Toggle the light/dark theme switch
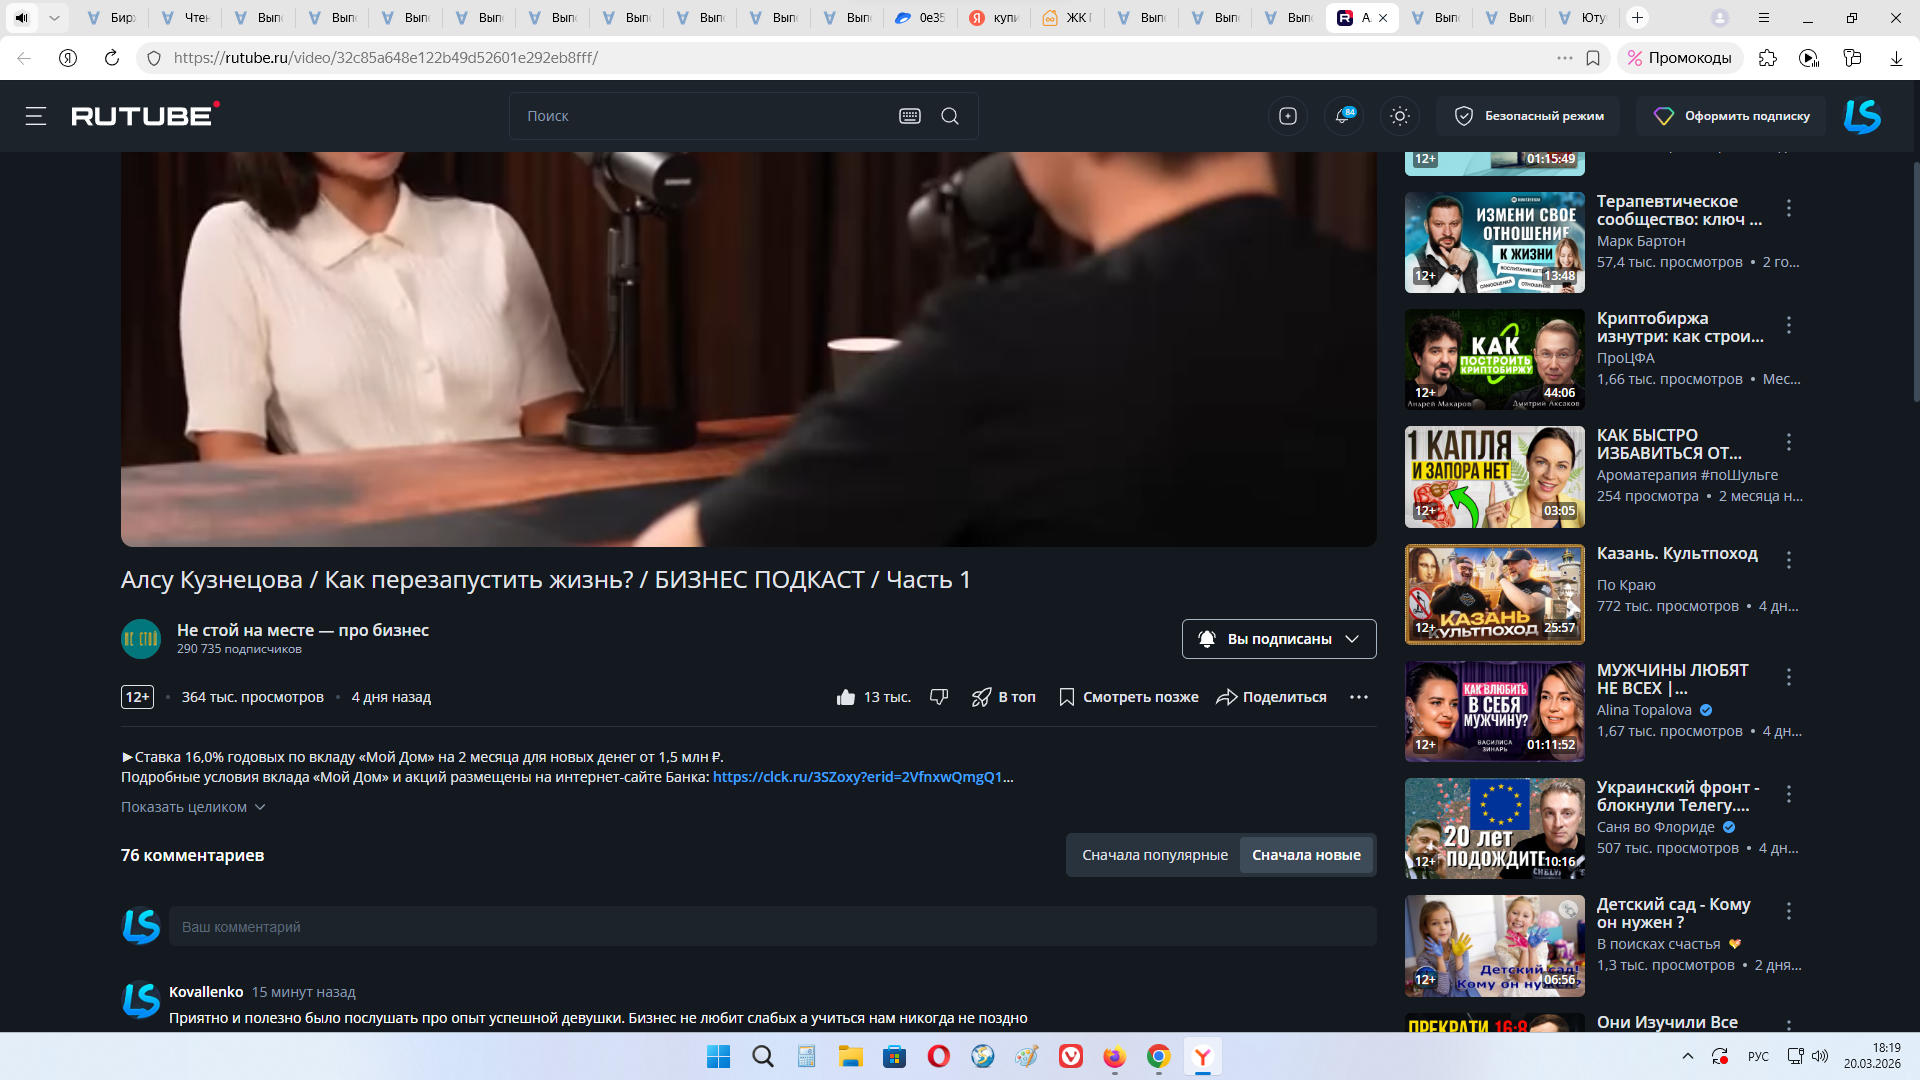Viewport: 1920px width, 1080px height. click(1399, 116)
